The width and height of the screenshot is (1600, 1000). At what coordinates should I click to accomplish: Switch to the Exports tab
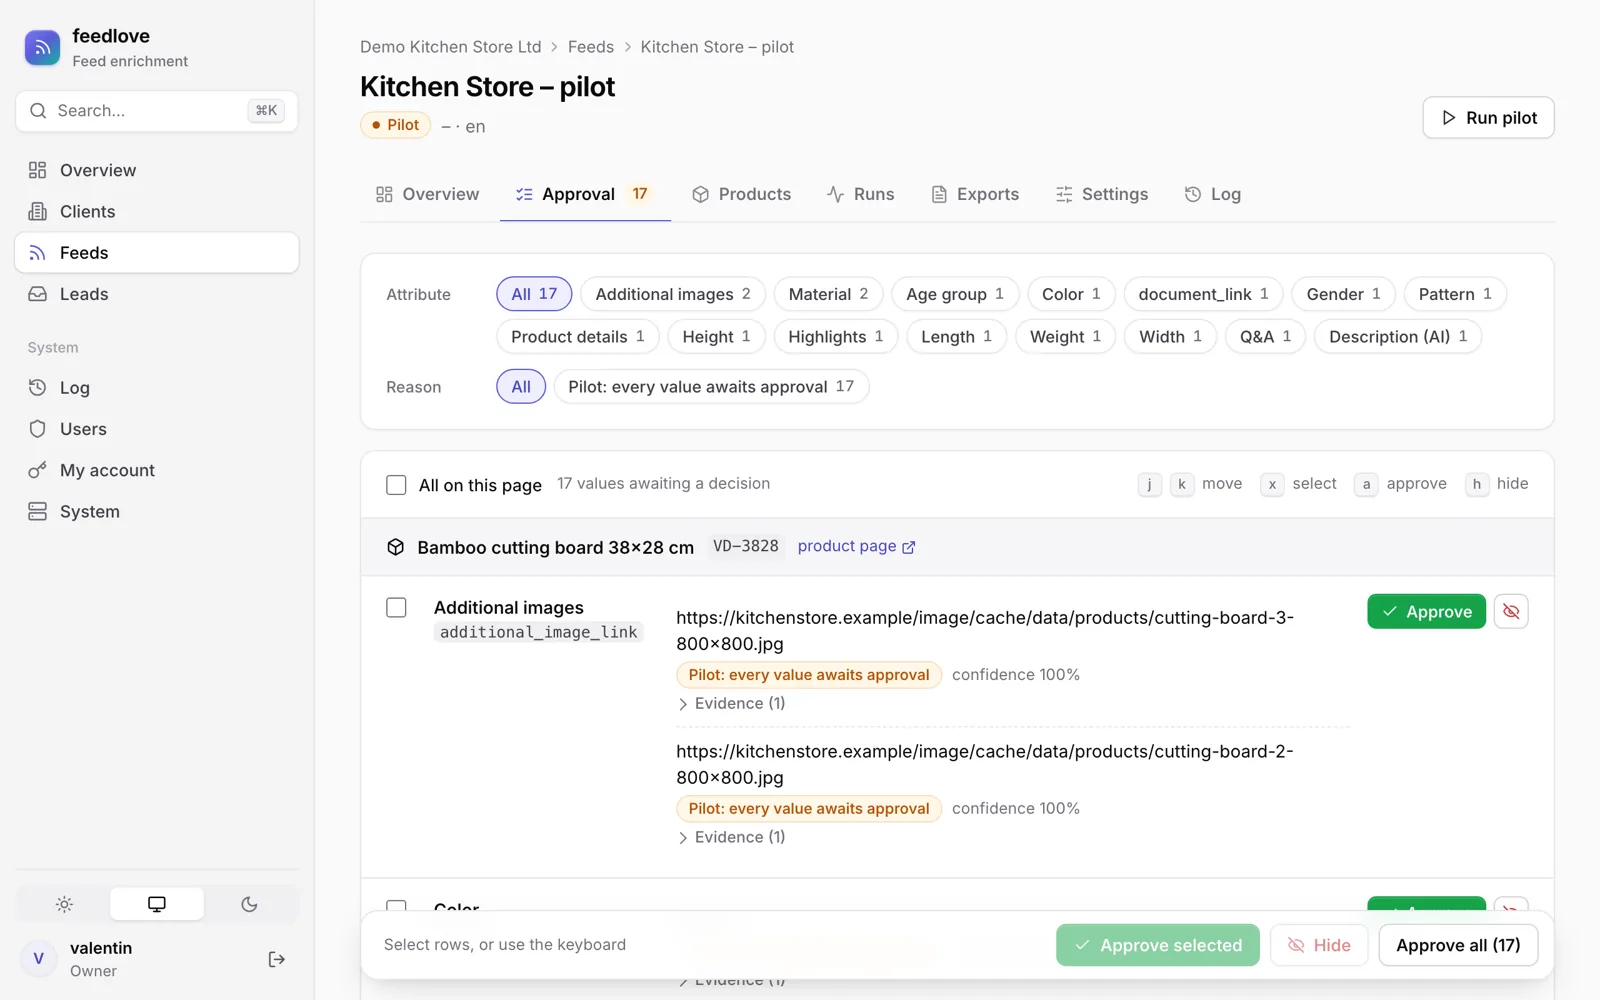pyautogui.click(x=975, y=194)
